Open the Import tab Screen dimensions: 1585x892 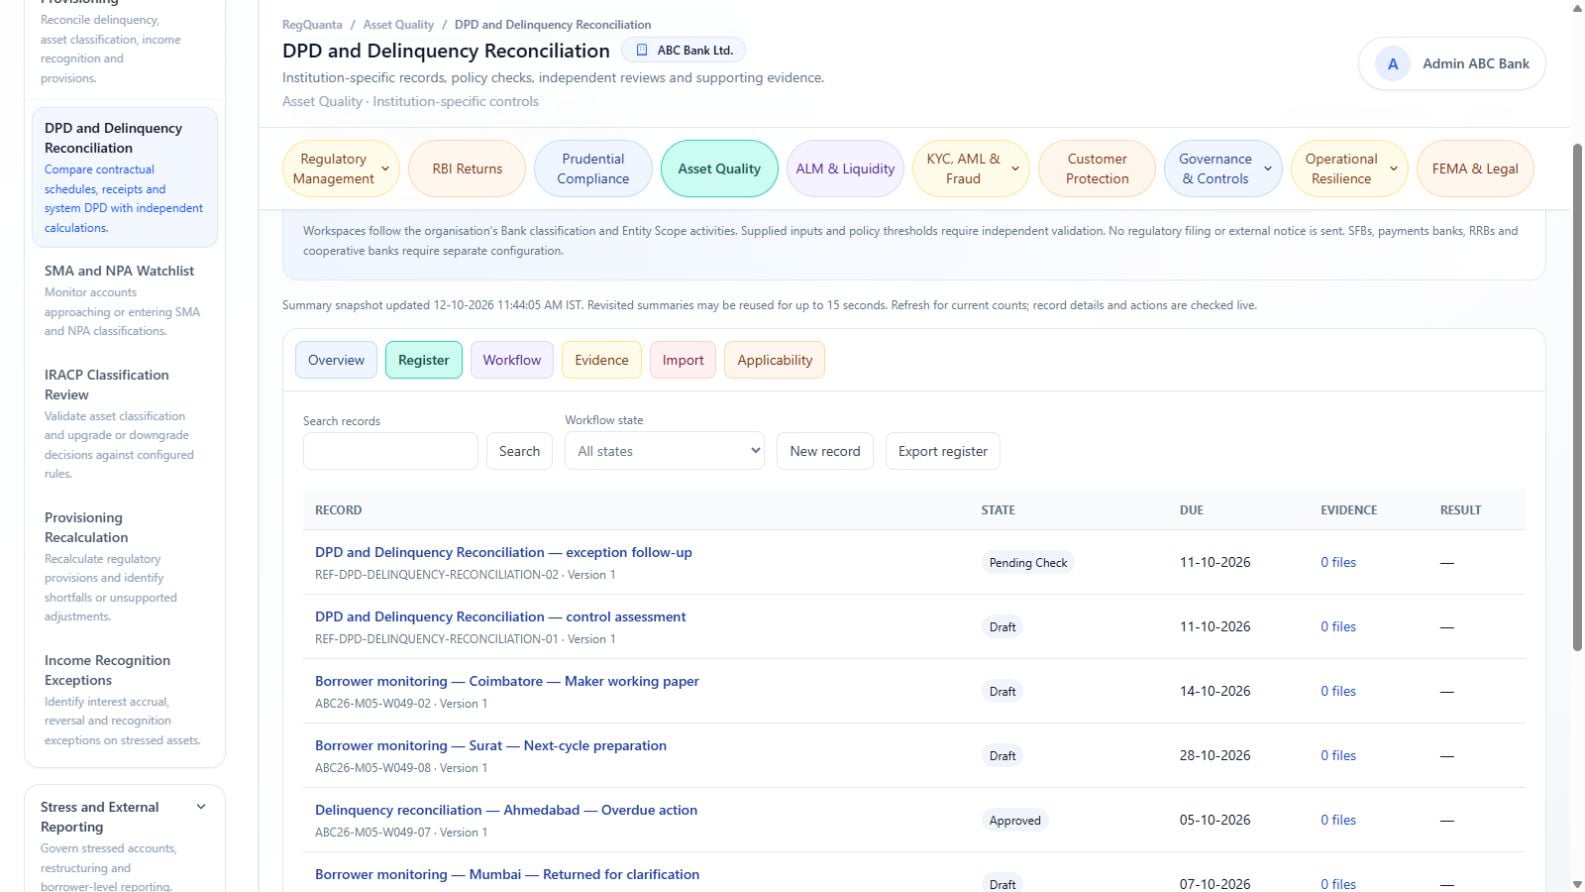[x=683, y=360]
